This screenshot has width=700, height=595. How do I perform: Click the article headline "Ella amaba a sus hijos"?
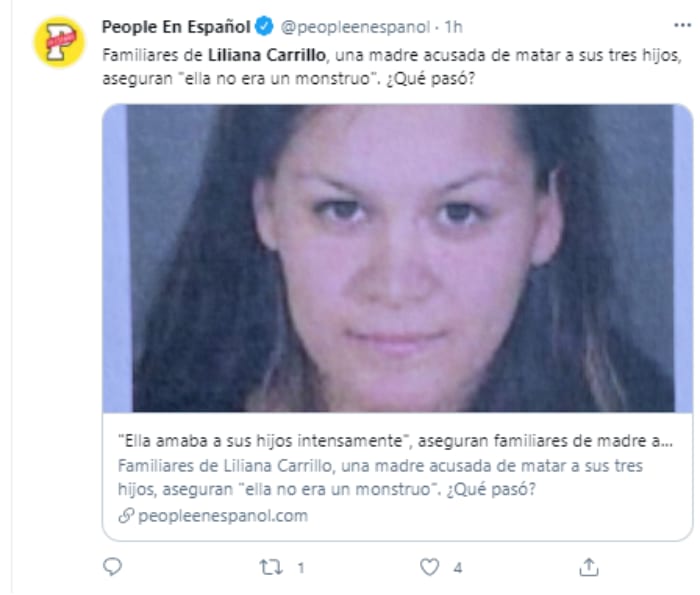[x=395, y=441]
